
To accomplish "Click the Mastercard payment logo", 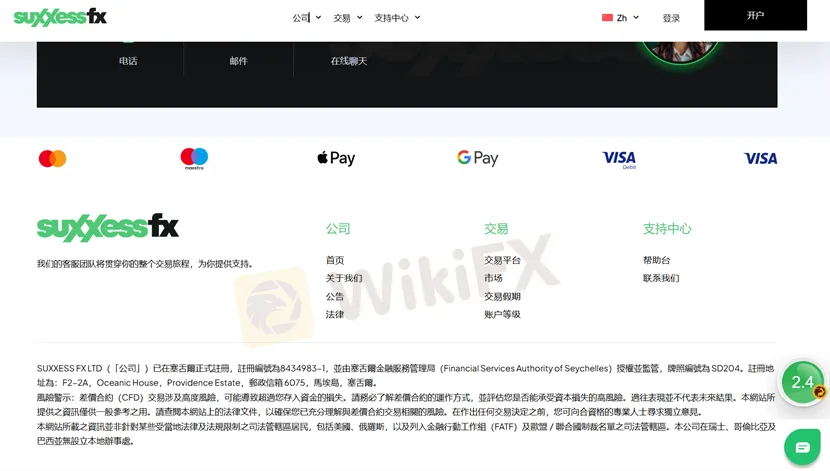I will 52,158.
